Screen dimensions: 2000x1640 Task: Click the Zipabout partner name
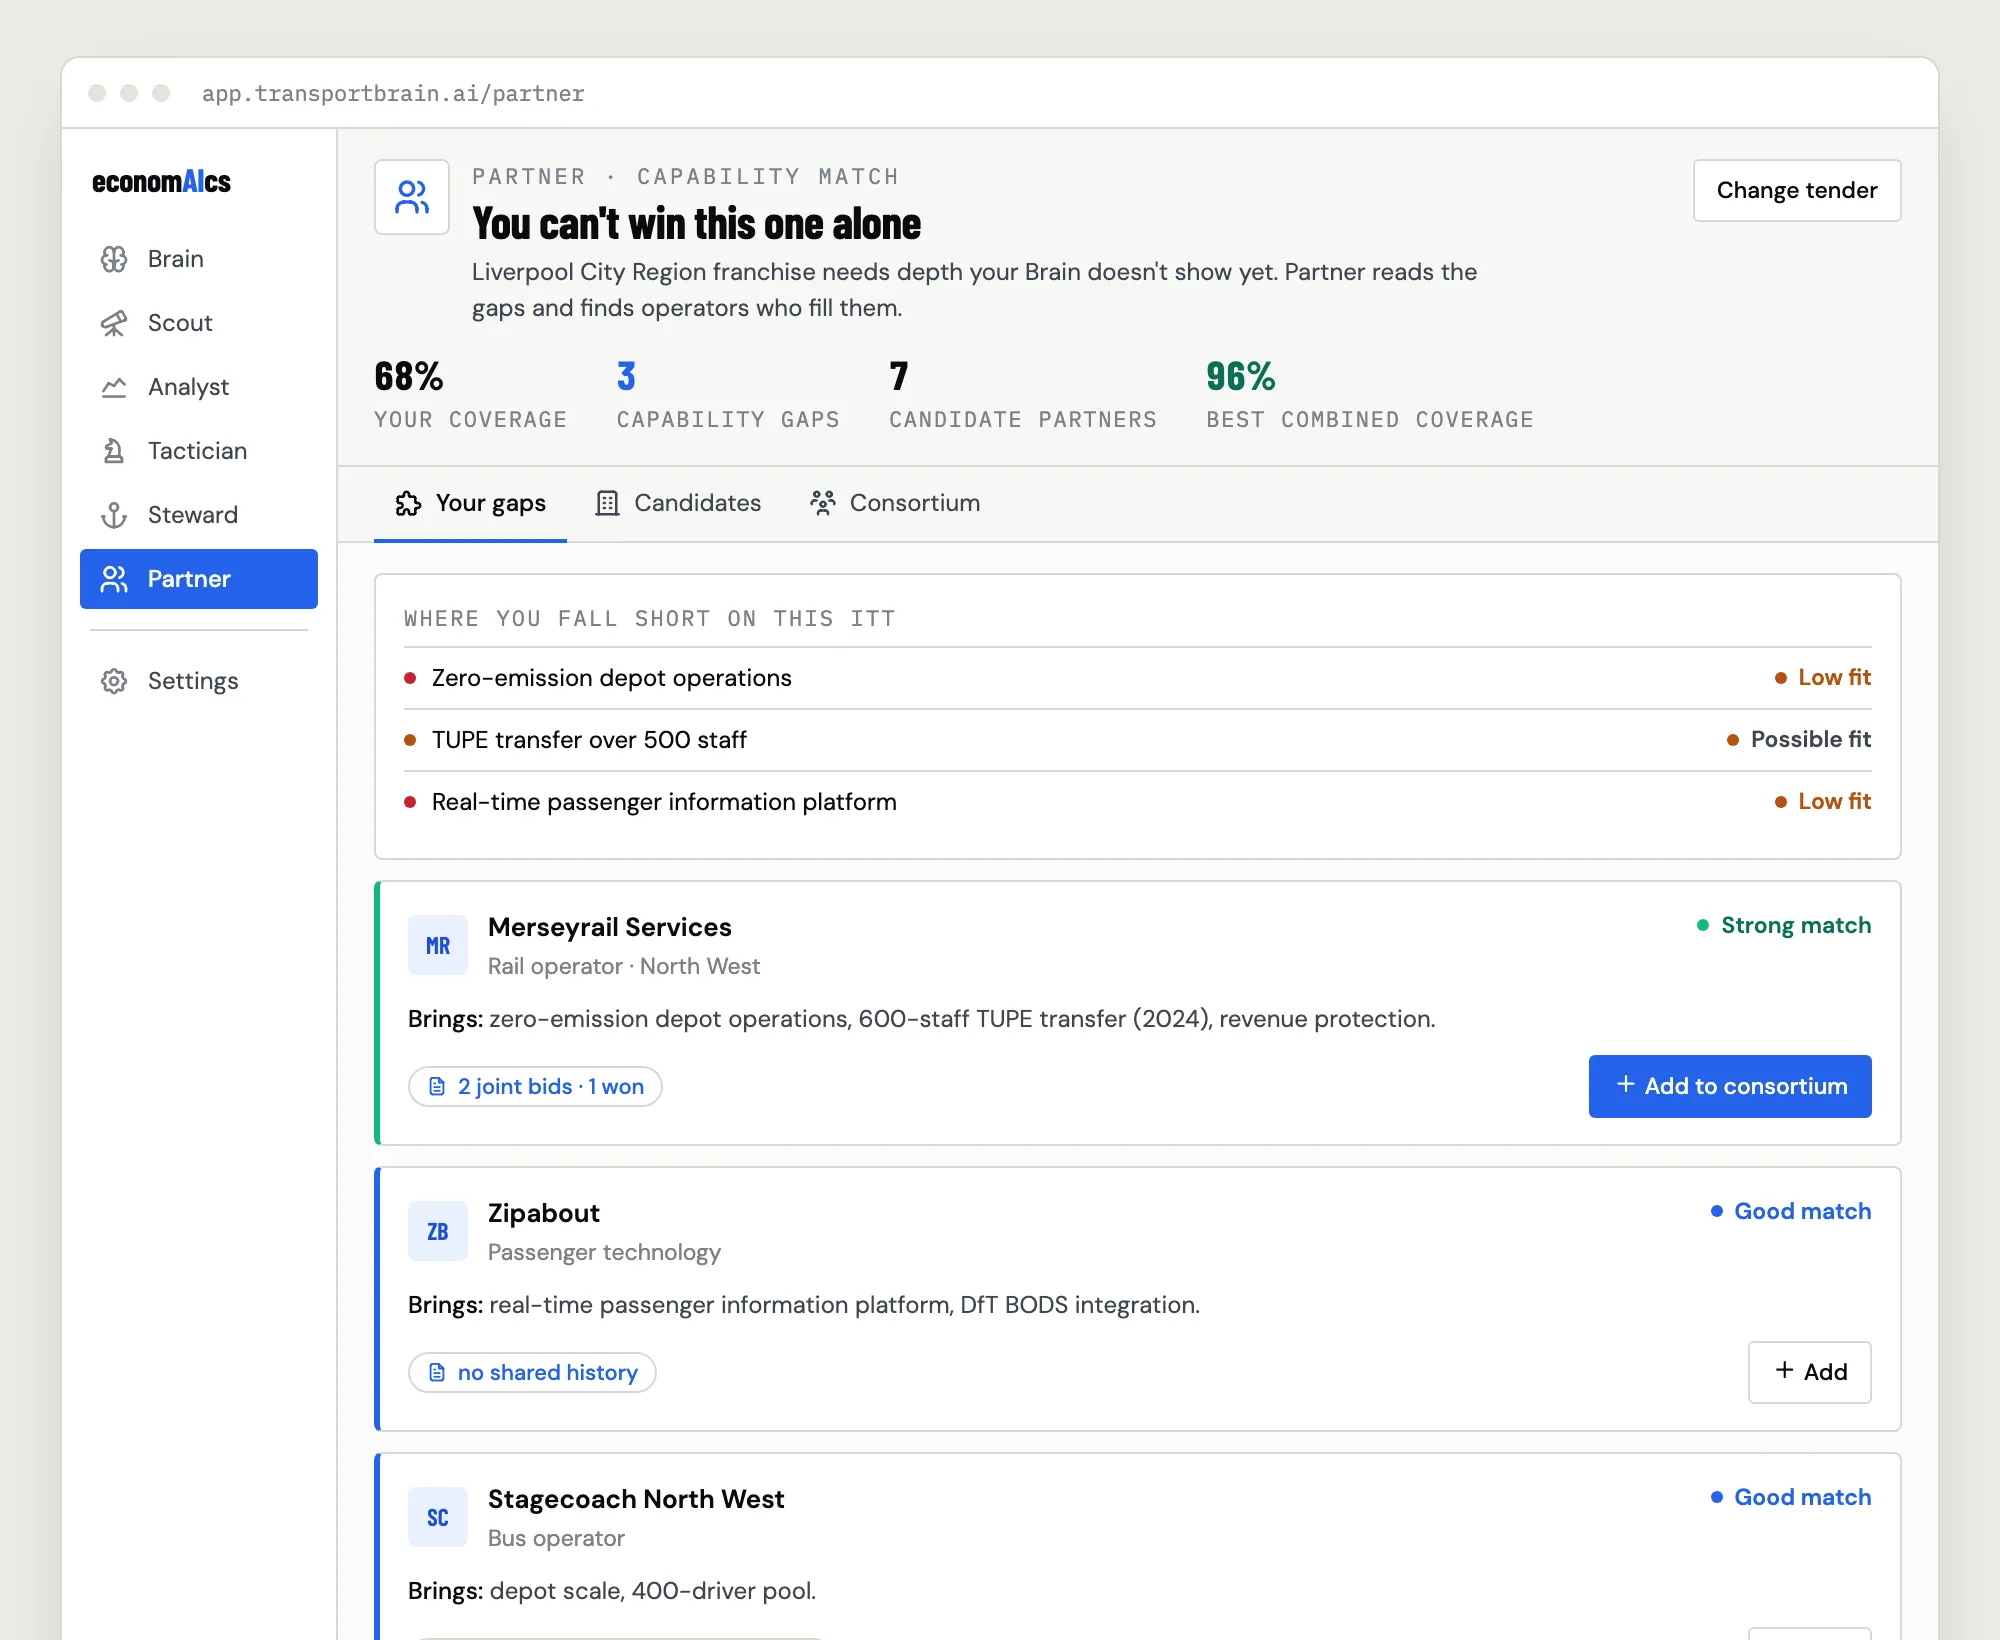[544, 1213]
